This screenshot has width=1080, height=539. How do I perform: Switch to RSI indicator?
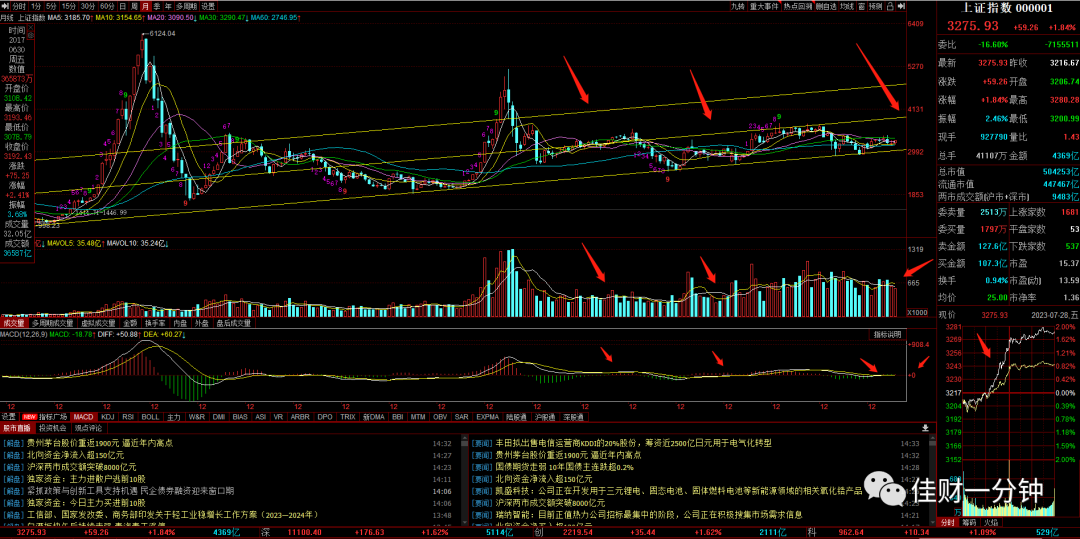coord(128,417)
